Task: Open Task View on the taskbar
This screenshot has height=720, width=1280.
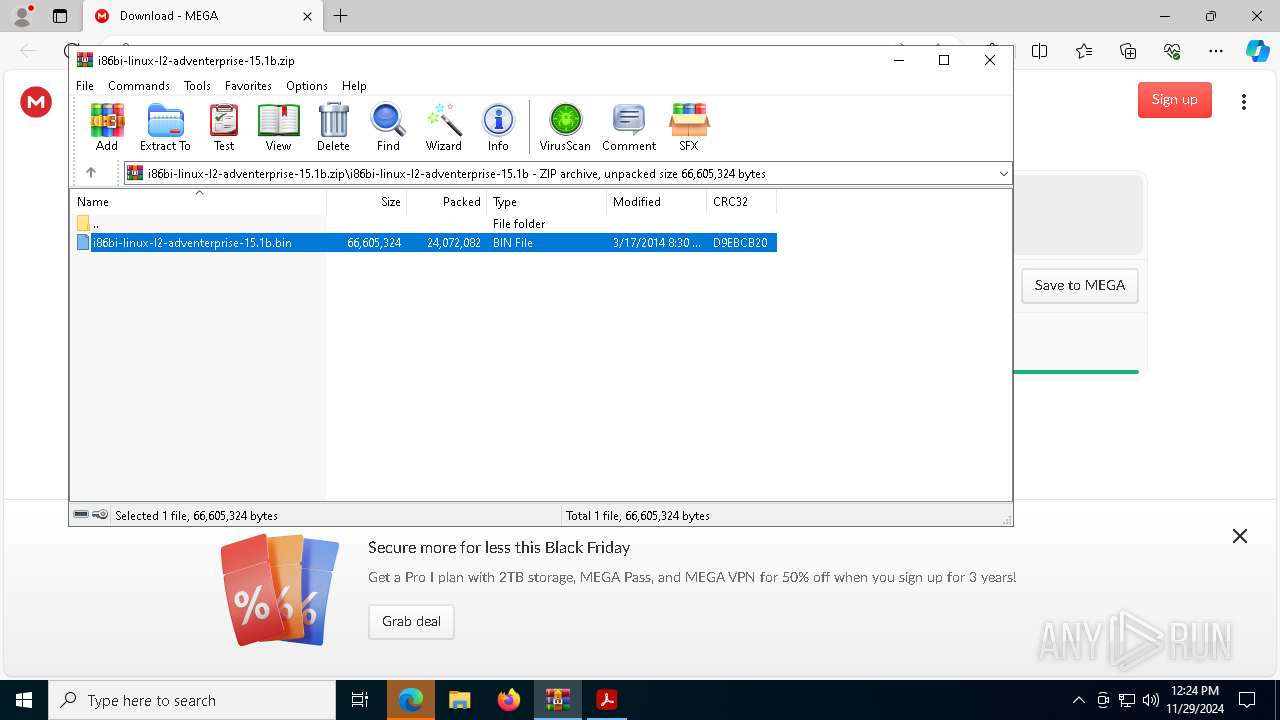Action: point(360,700)
